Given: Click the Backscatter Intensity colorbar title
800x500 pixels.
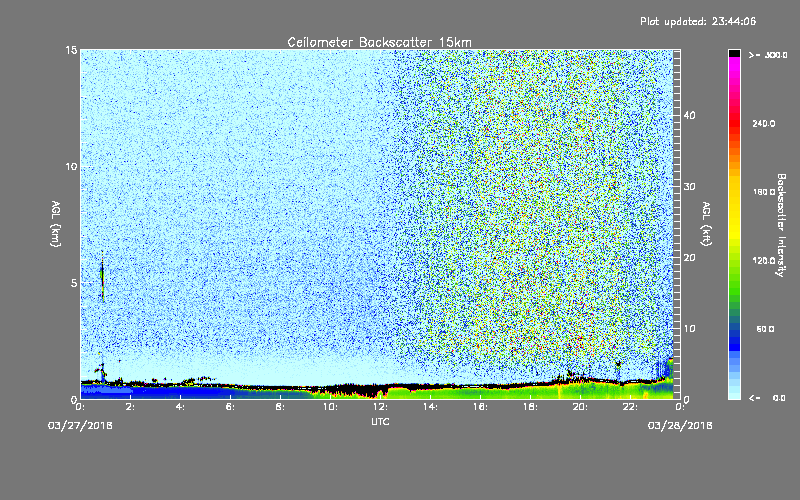Looking at the screenshot, I should (780, 225).
